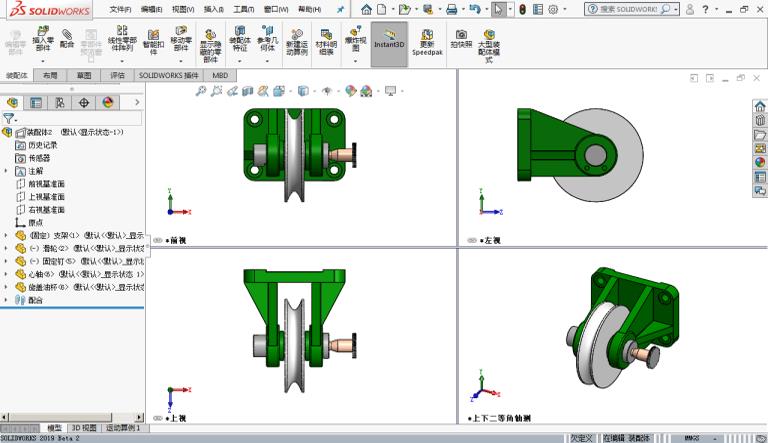Open the Appearances color ball in task pane
The width and height of the screenshot is (768, 443).
[760, 162]
